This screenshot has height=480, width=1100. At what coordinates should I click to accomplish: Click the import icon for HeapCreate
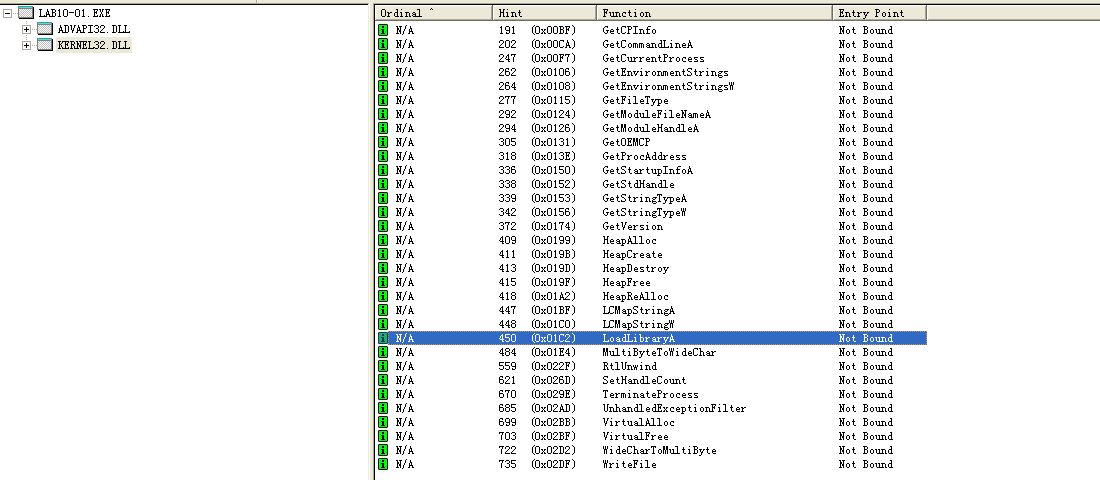[x=383, y=255]
